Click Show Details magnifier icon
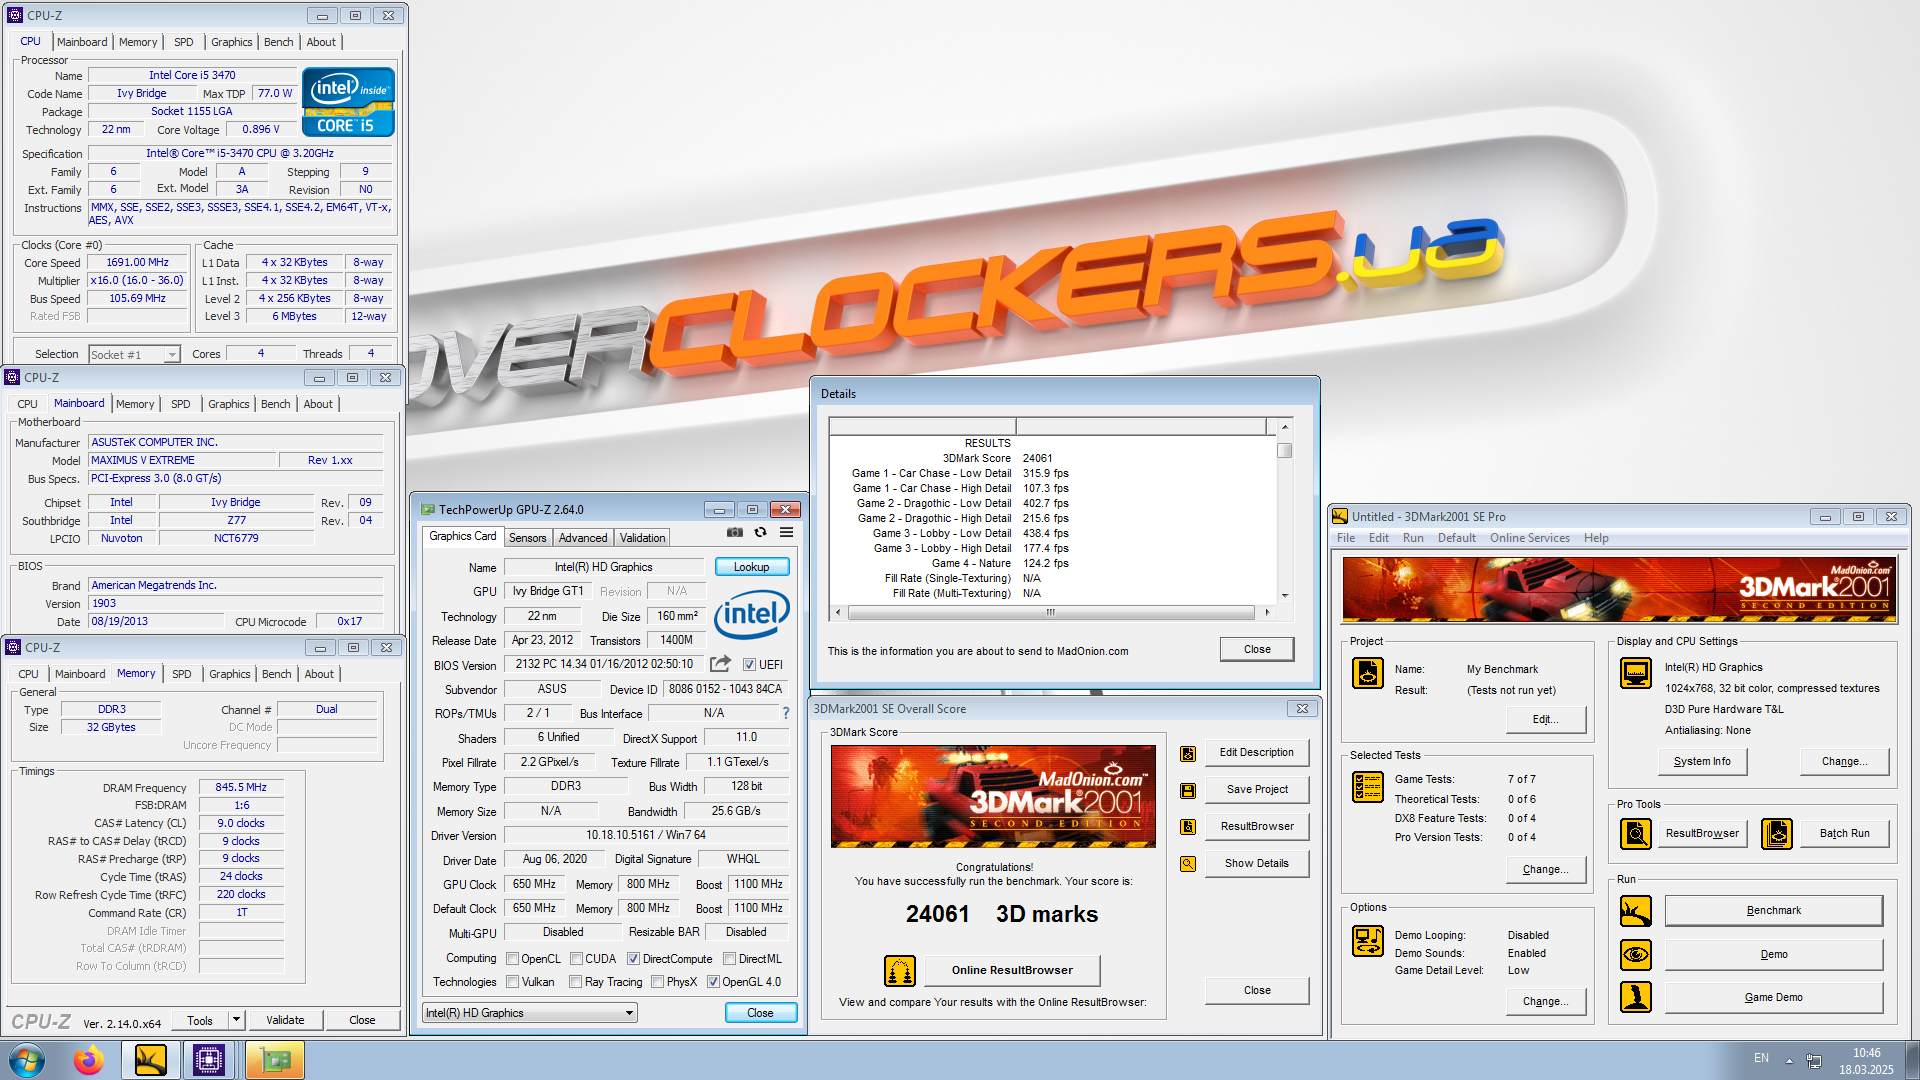The width and height of the screenshot is (1920, 1080). [1188, 864]
